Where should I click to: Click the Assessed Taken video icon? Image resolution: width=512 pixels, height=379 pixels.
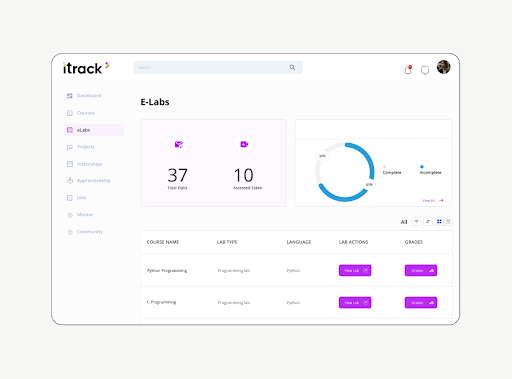244,144
